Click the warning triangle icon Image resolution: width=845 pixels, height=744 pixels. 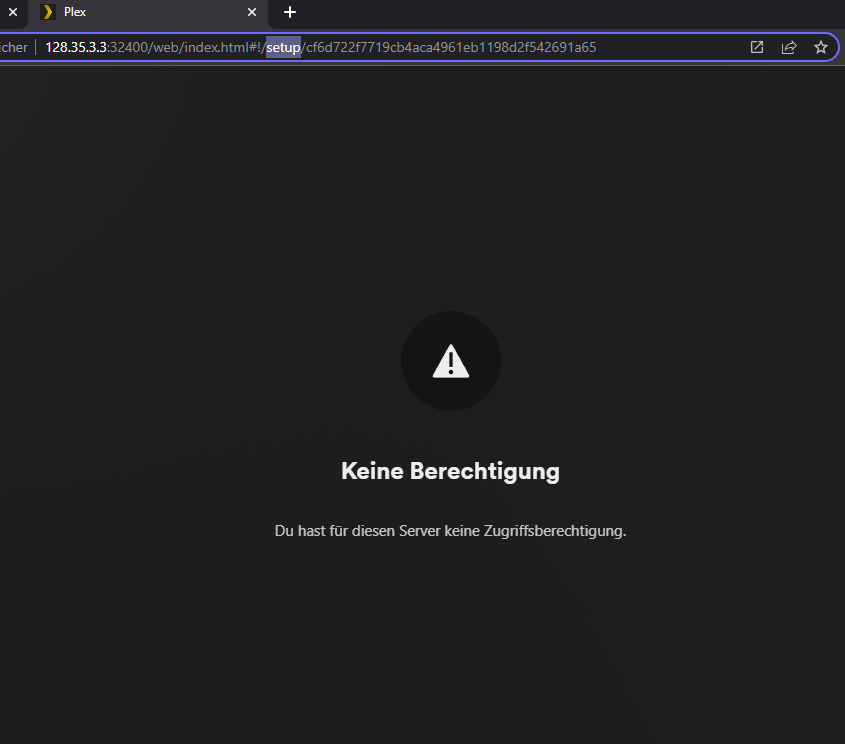click(451, 361)
